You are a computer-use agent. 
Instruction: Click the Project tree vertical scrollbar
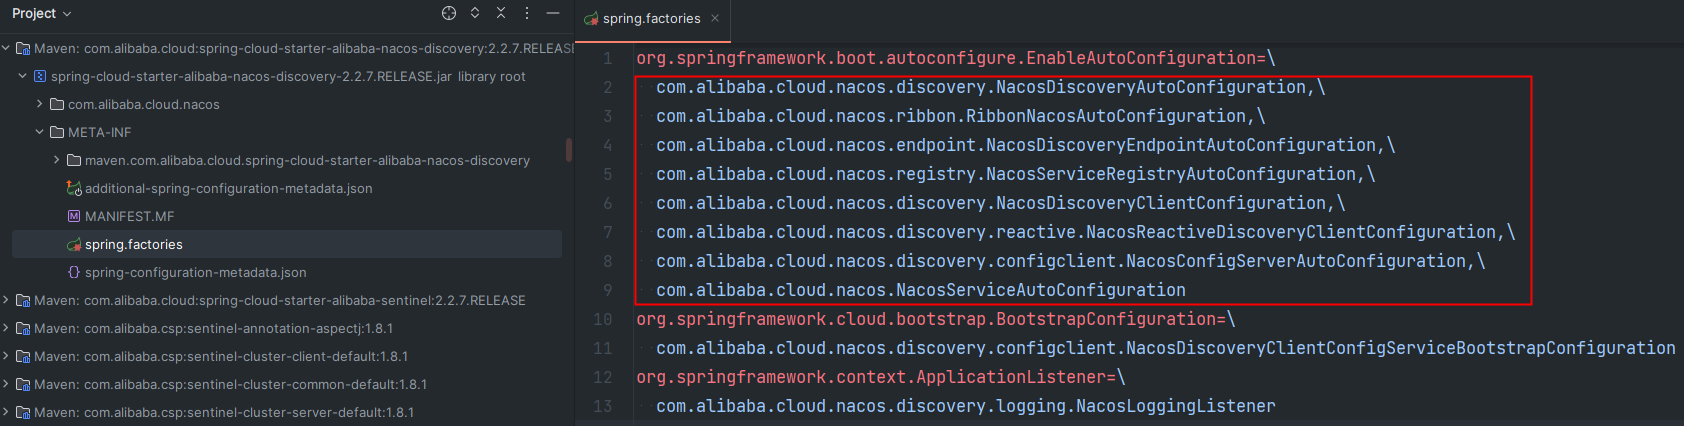[569, 149]
